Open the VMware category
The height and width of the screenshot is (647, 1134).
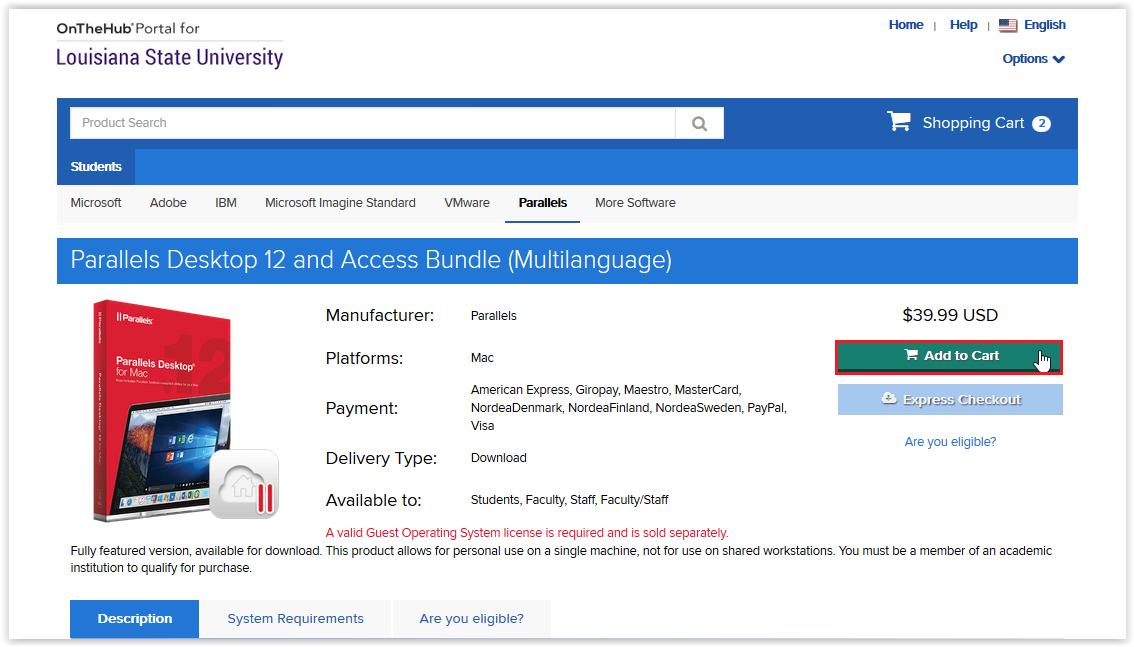tap(466, 203)
